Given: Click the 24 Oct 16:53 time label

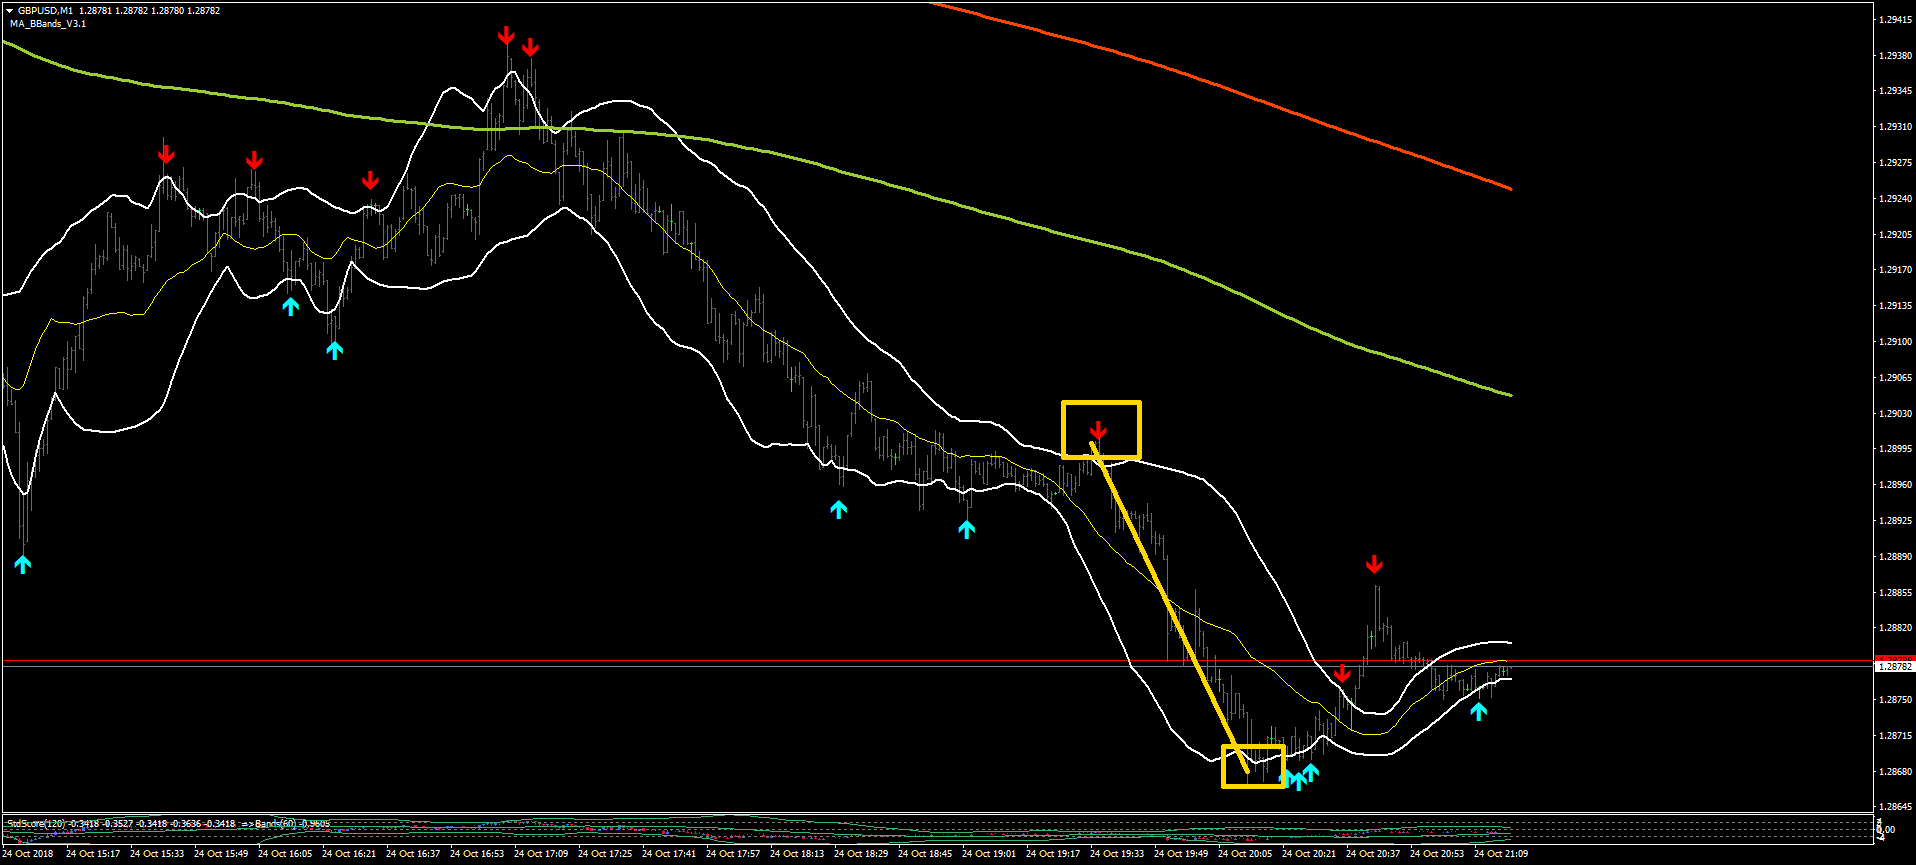Looking at the screenshot, I should (477, 854).
